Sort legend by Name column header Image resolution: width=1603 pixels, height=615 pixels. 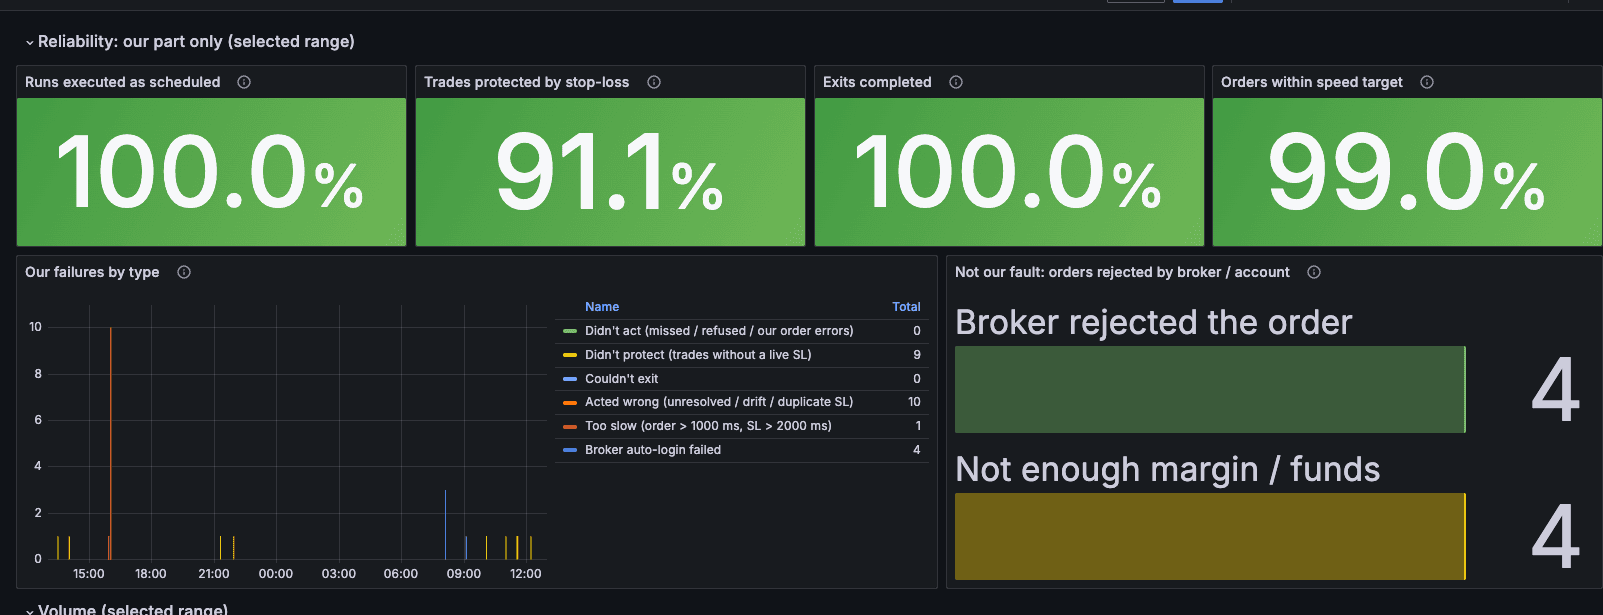602,307
